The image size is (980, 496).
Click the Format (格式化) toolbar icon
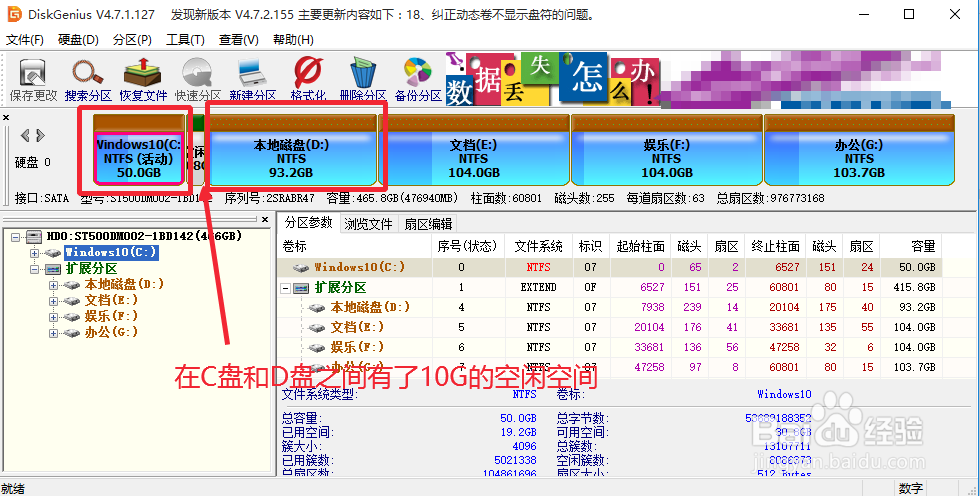coord(308,72)
